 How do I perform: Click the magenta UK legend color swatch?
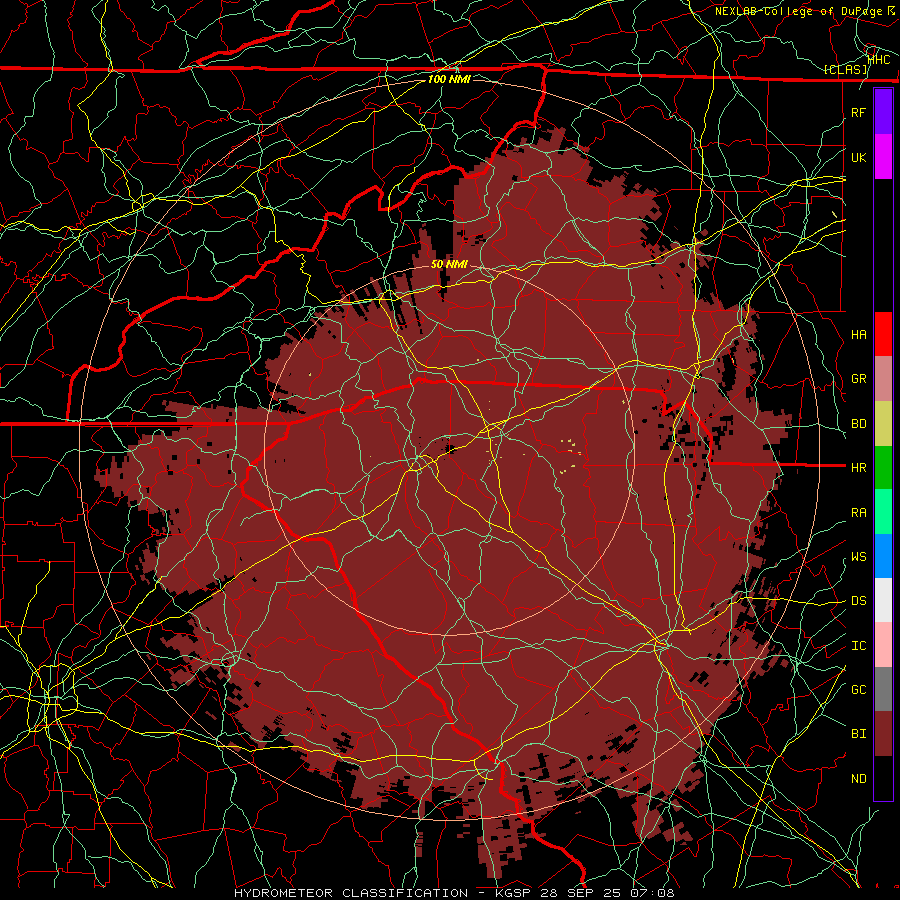[x=883, y=157]
